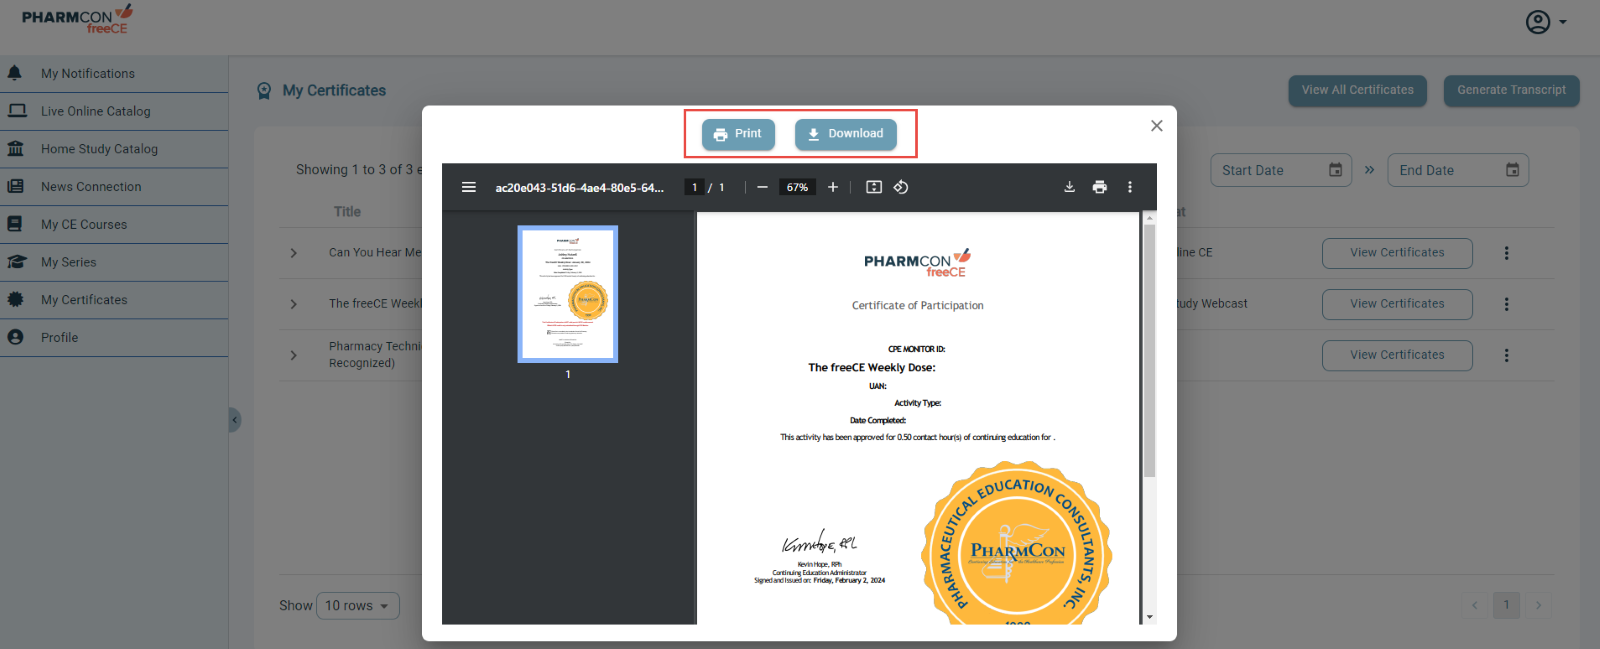1600x649 pixels.
Task: Click the My CE Courses book icon
Action: (15, 224)
